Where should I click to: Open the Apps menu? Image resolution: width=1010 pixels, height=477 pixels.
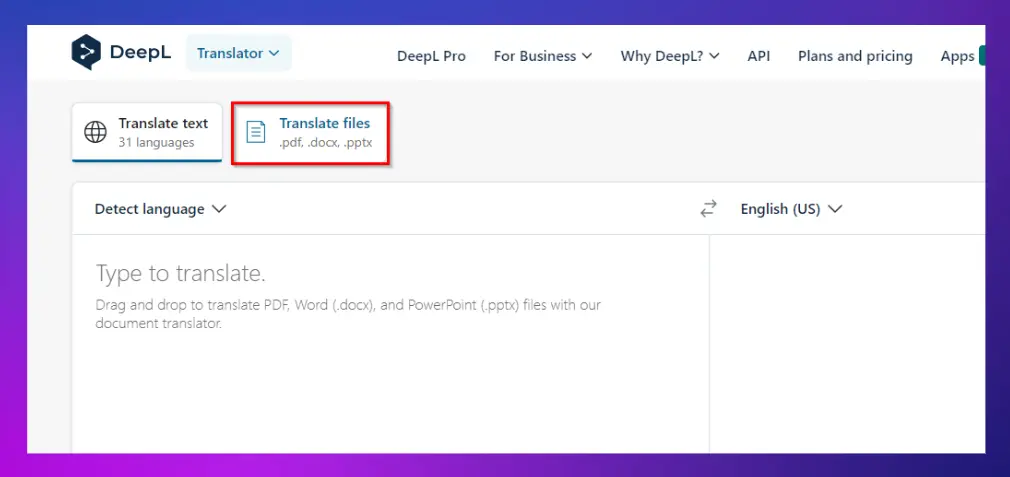pyautogui.click(x=957, y=56)
